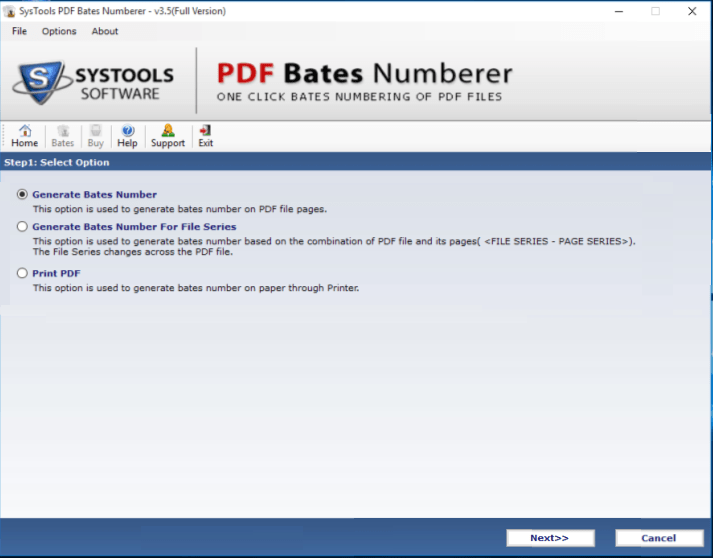Click text 'The File Series changes across the PDF file.'

[133, 252]
